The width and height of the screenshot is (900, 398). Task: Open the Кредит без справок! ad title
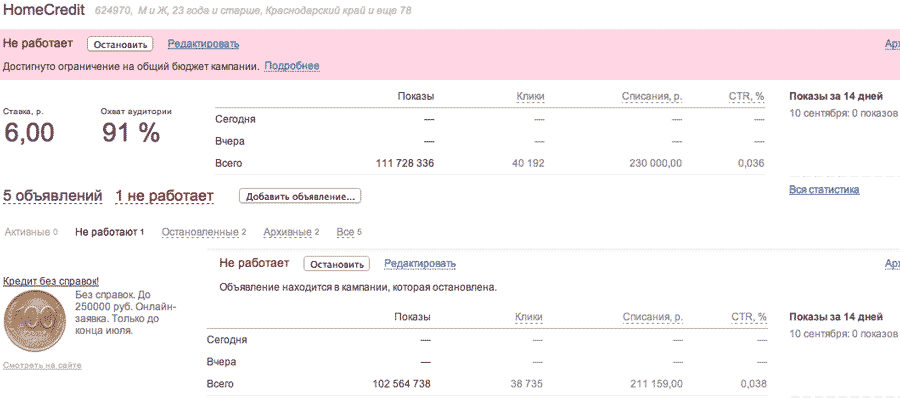coord(51,281)
